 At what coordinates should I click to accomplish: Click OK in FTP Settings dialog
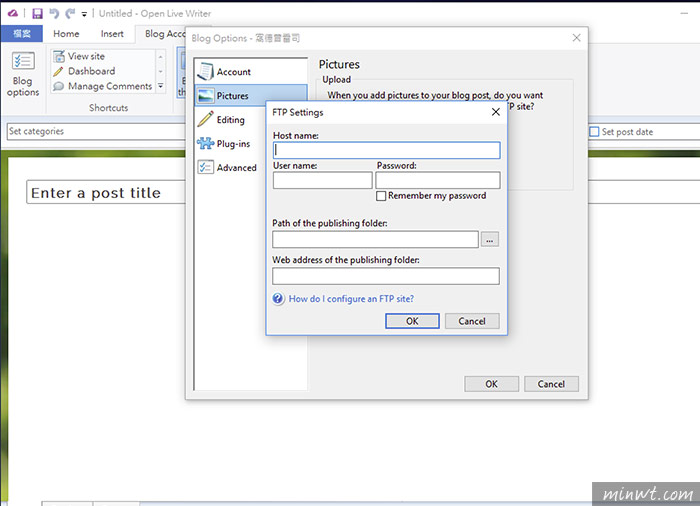pos(412,321)
